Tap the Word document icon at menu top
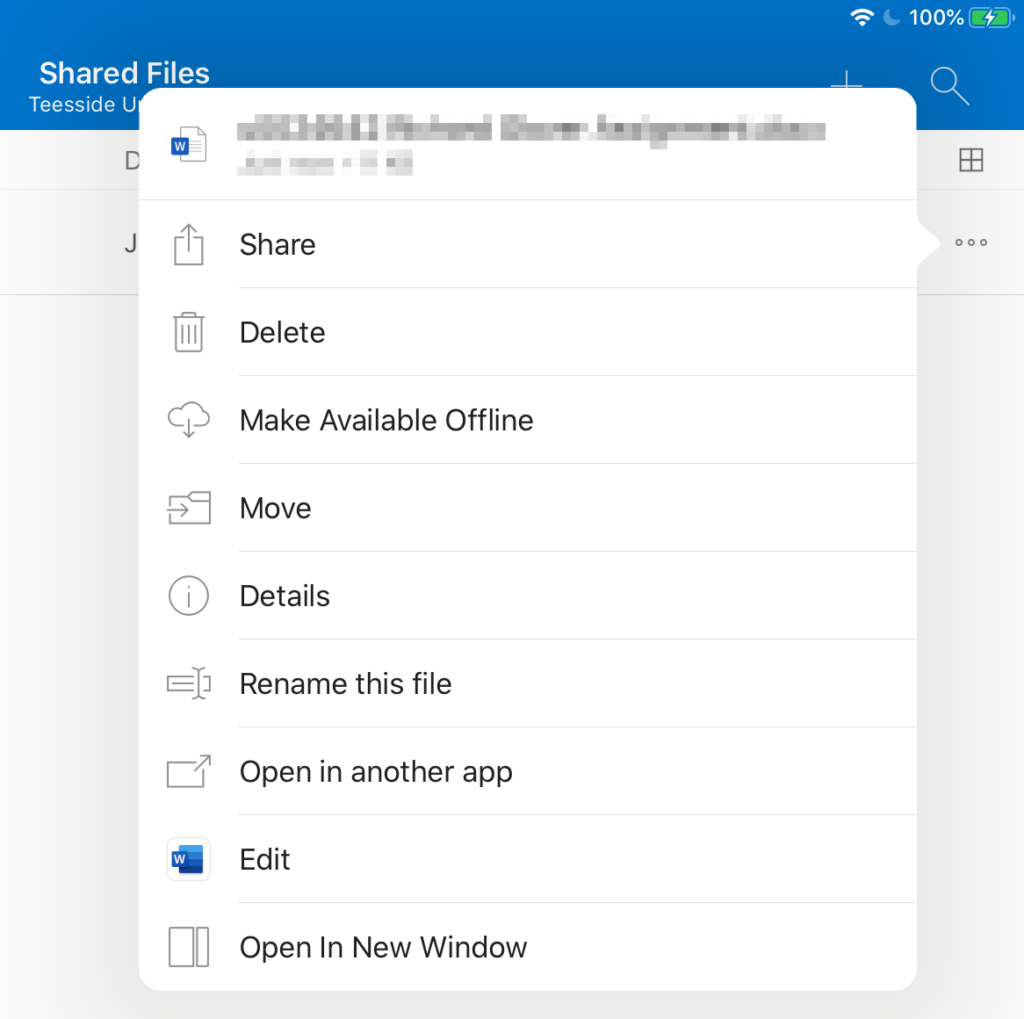Image resolution: width=1024 pixels, height=1019 pixels. (x=190, y=143)
